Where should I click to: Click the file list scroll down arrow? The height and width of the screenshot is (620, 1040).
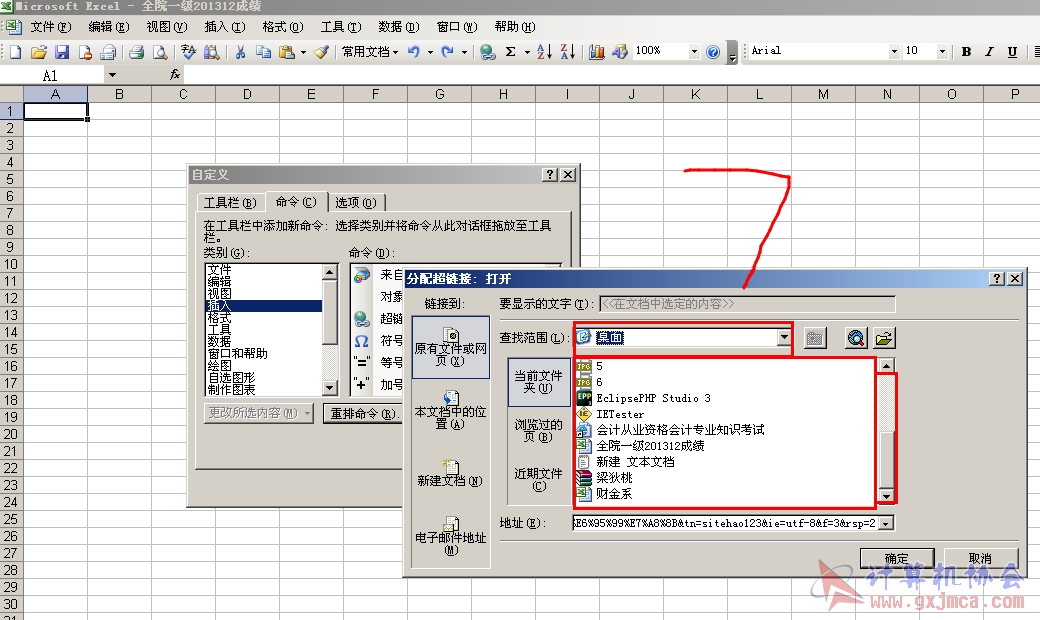point(886,495)
